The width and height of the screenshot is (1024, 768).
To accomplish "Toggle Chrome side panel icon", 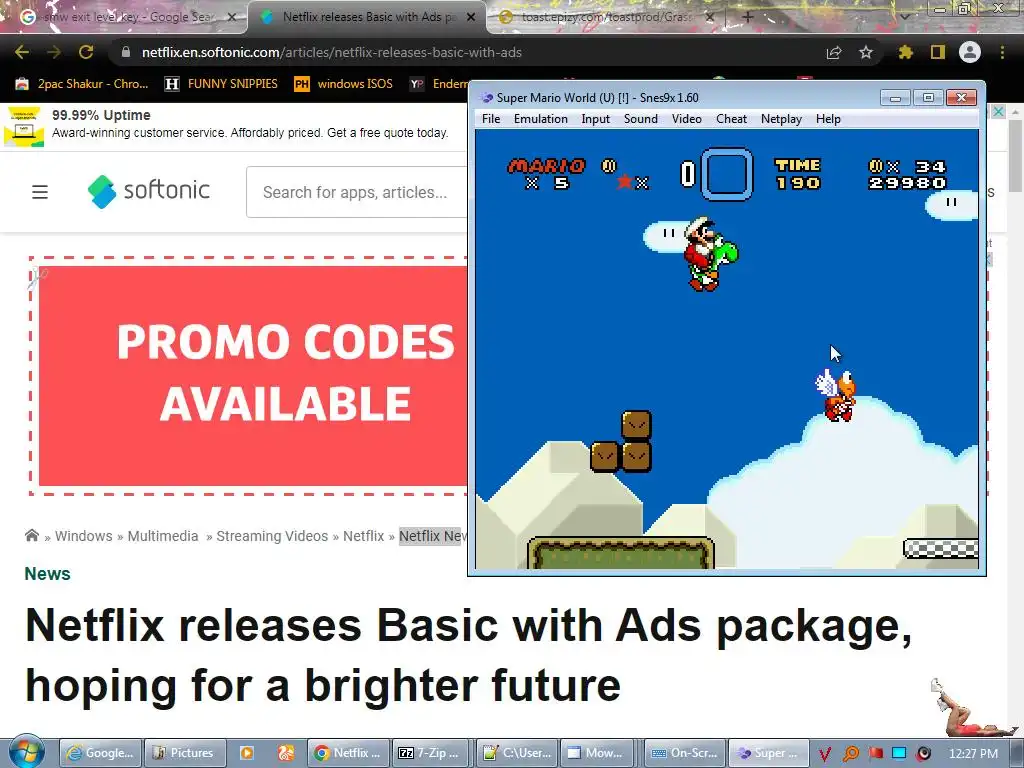I will point(938,52).
